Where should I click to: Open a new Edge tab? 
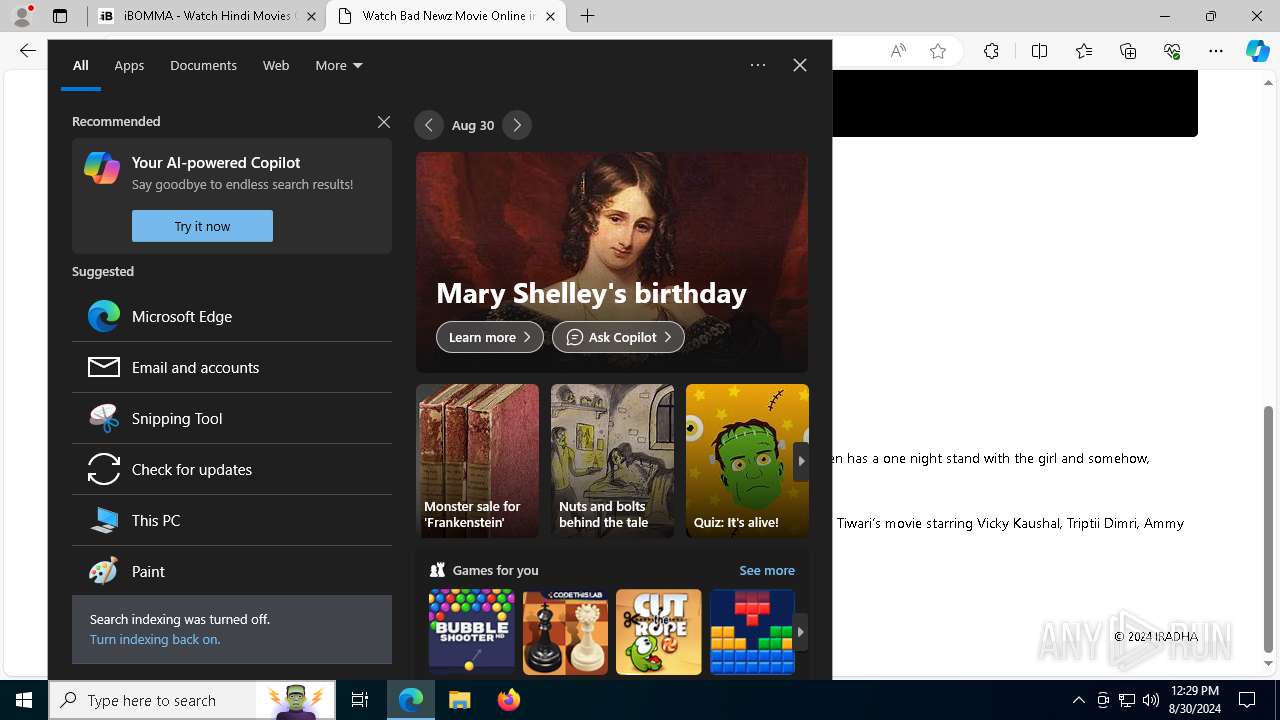588,16
